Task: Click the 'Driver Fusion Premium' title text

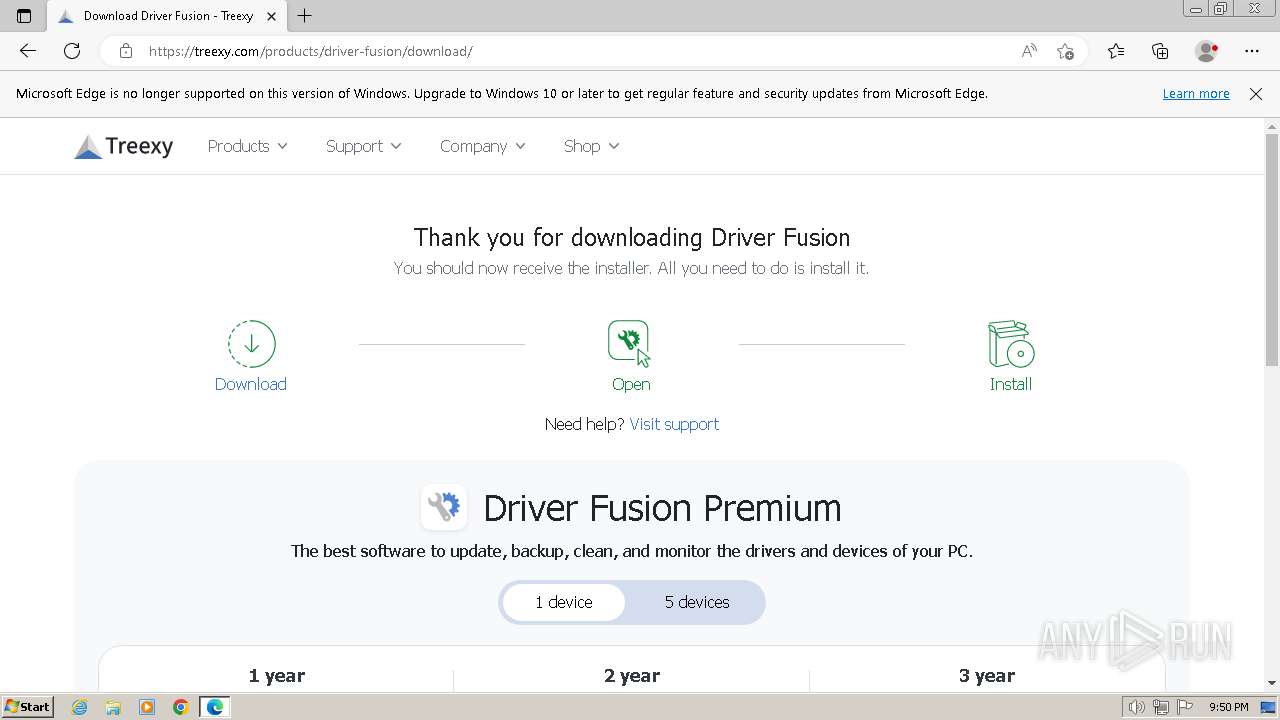Action: [662, 508]
